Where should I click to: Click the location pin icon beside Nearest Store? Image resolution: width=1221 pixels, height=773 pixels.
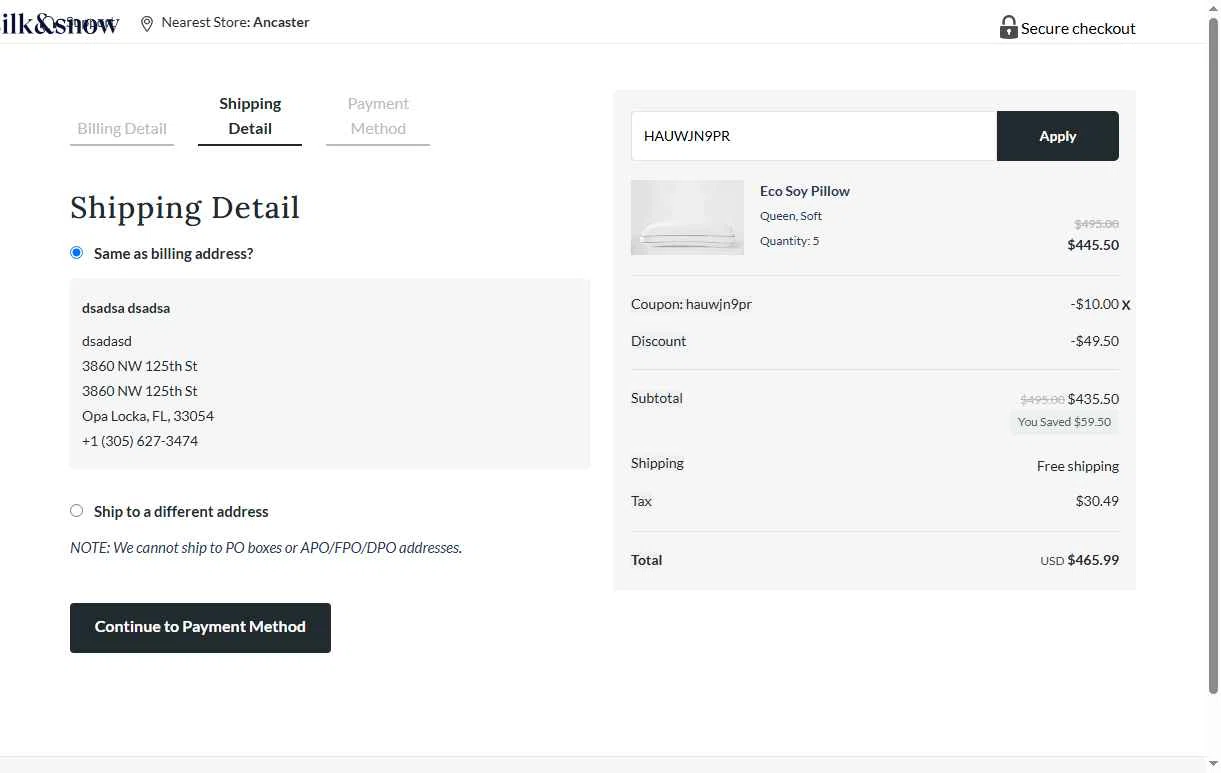tap(147, 23)
